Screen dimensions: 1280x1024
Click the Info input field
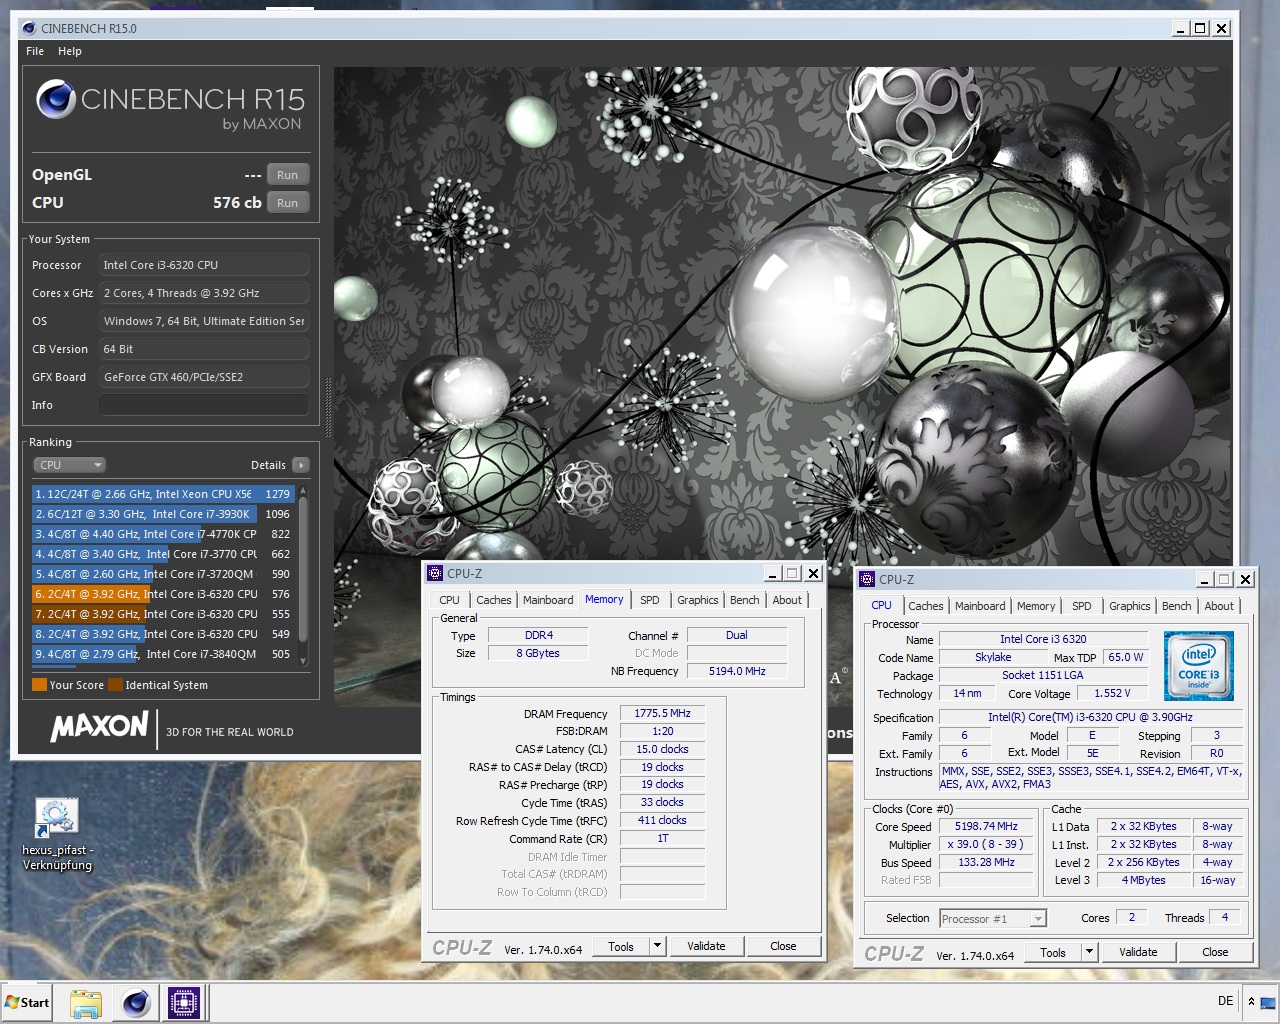[204, 405]
